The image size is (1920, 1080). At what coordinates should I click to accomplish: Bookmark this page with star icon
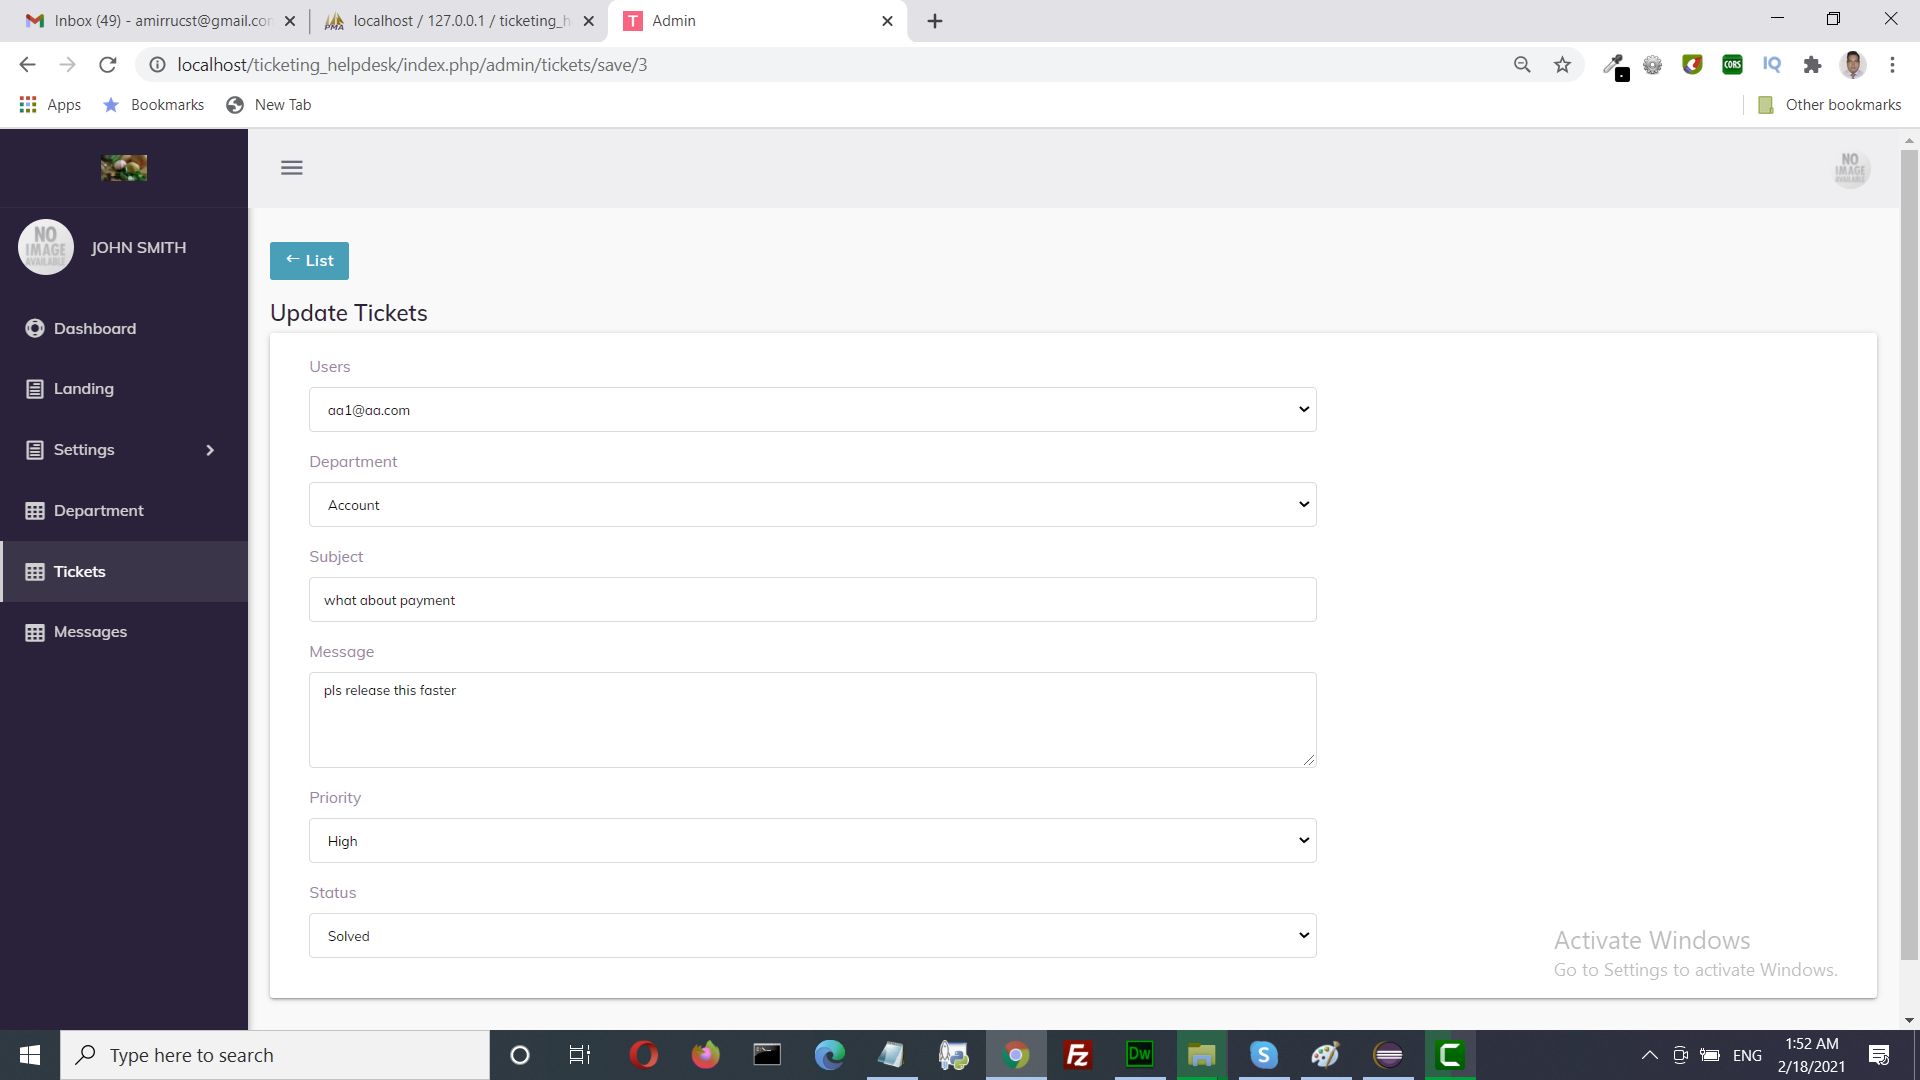coord(1562,65)
